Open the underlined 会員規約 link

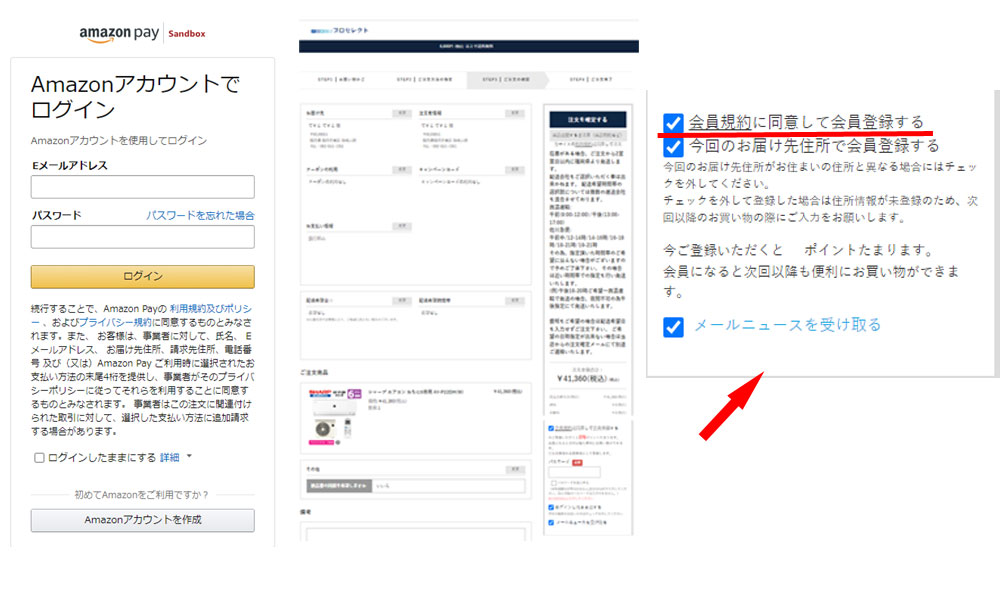pyautogui.click(x=719, y=122)
